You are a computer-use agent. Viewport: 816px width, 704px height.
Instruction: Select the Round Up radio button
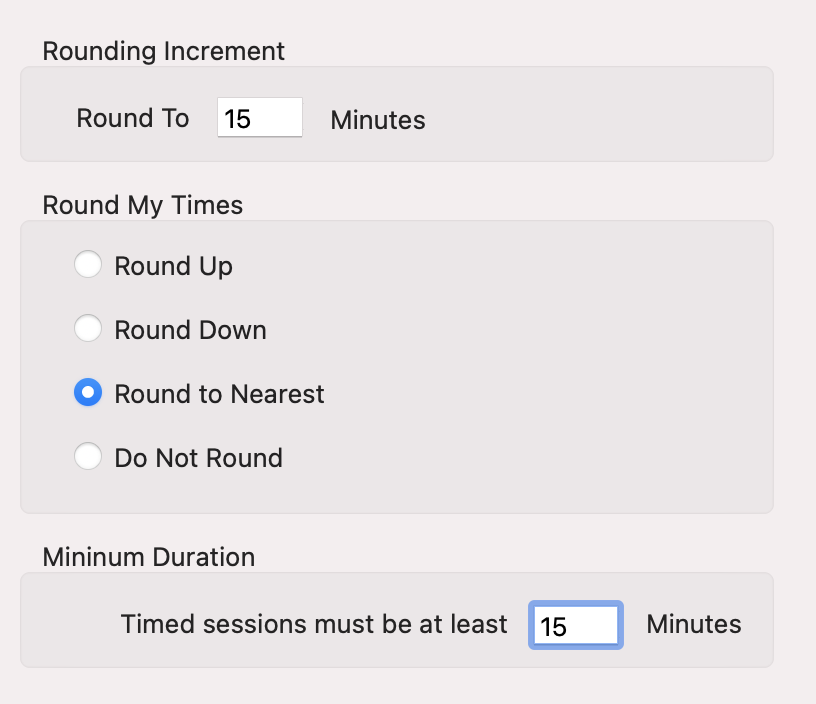click(88, 265)
